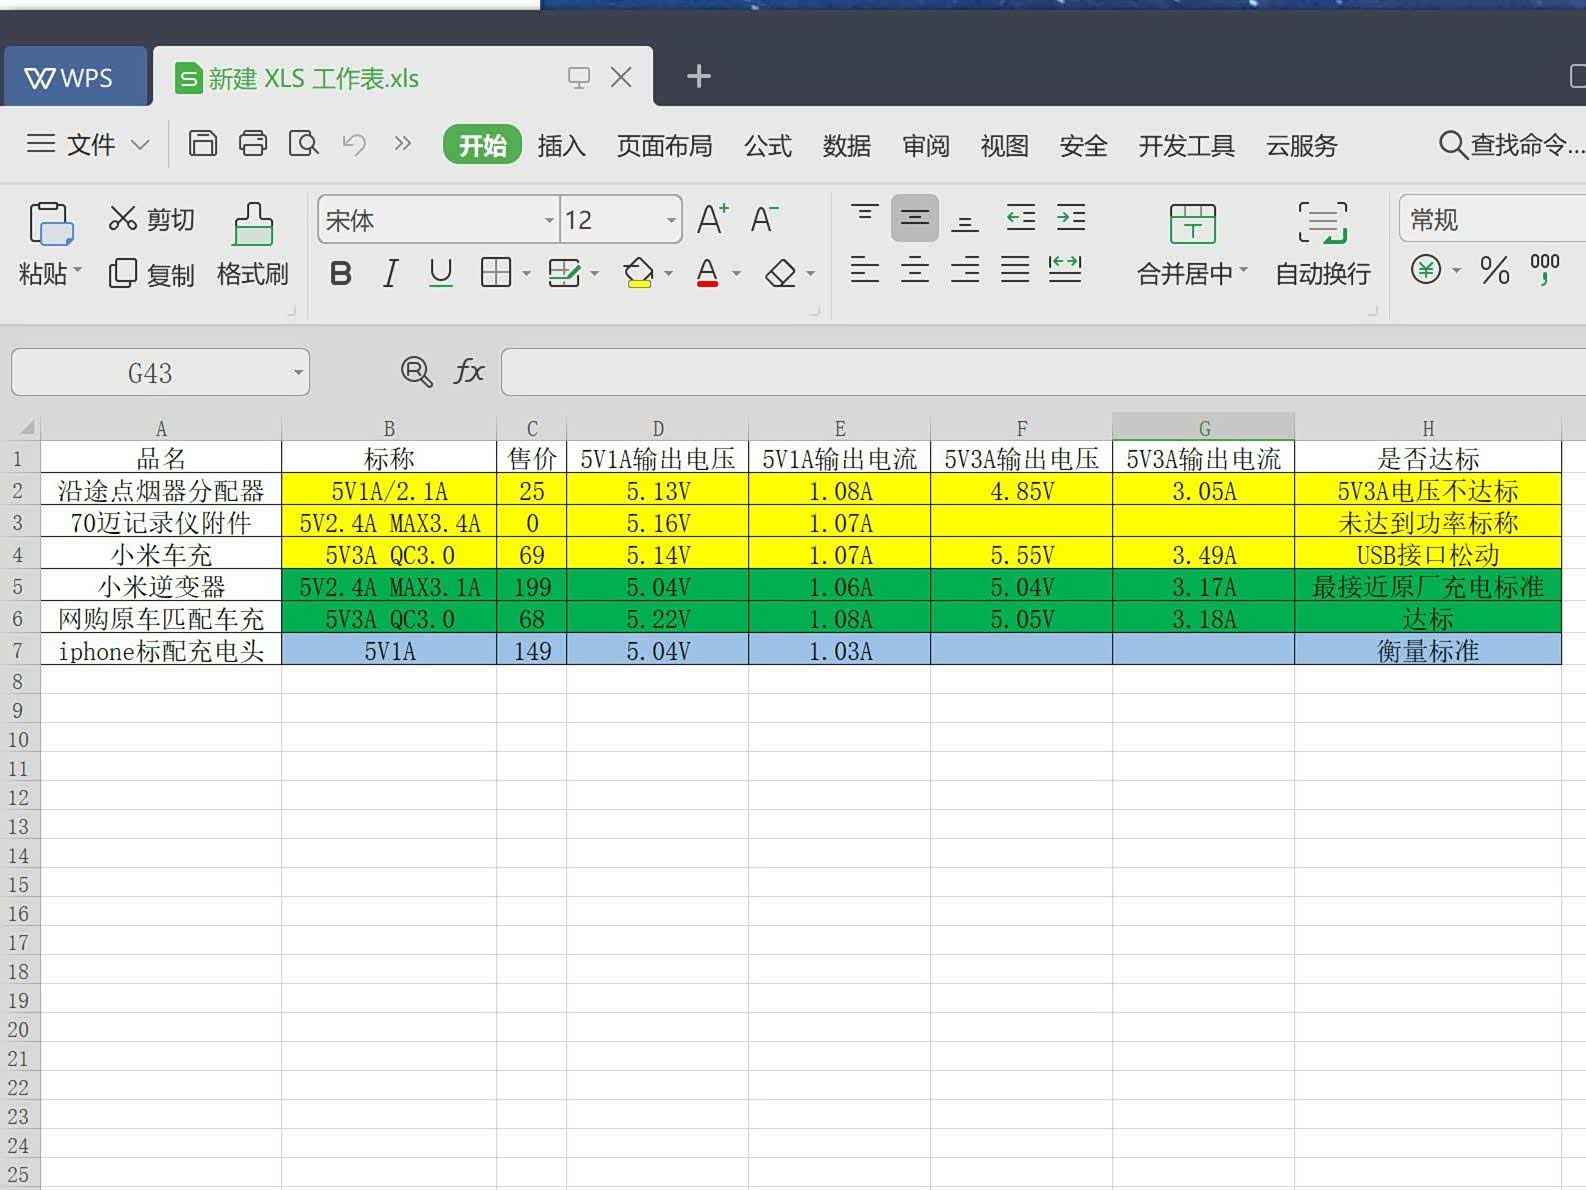Click the Print icon in quick toolbar

pos(253,144)
